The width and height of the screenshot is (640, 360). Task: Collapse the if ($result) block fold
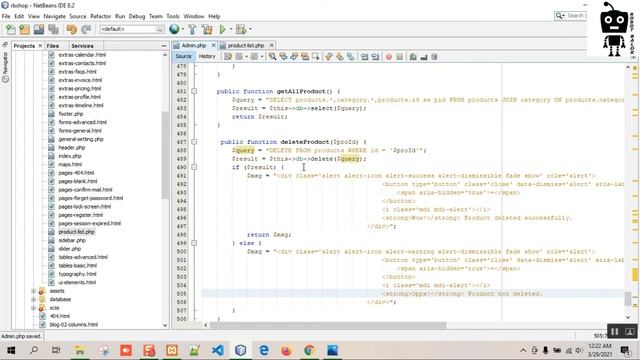(194, 167)
